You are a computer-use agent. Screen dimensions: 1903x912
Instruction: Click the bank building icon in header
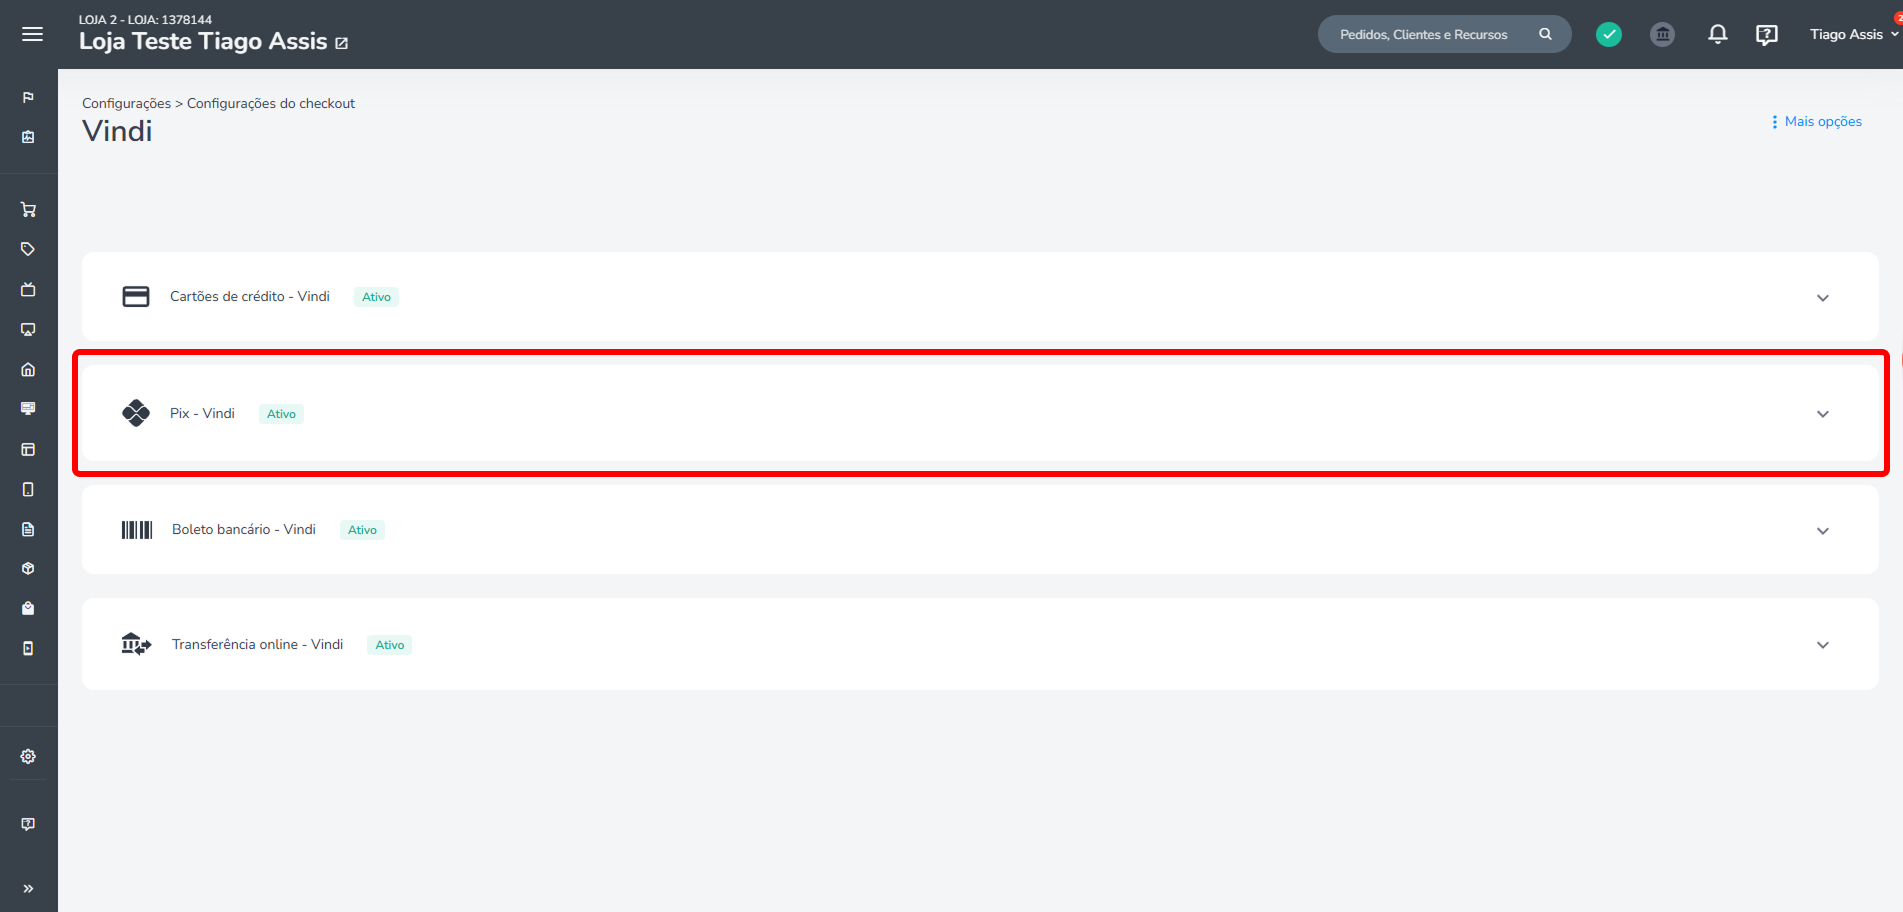(1662, 34)
